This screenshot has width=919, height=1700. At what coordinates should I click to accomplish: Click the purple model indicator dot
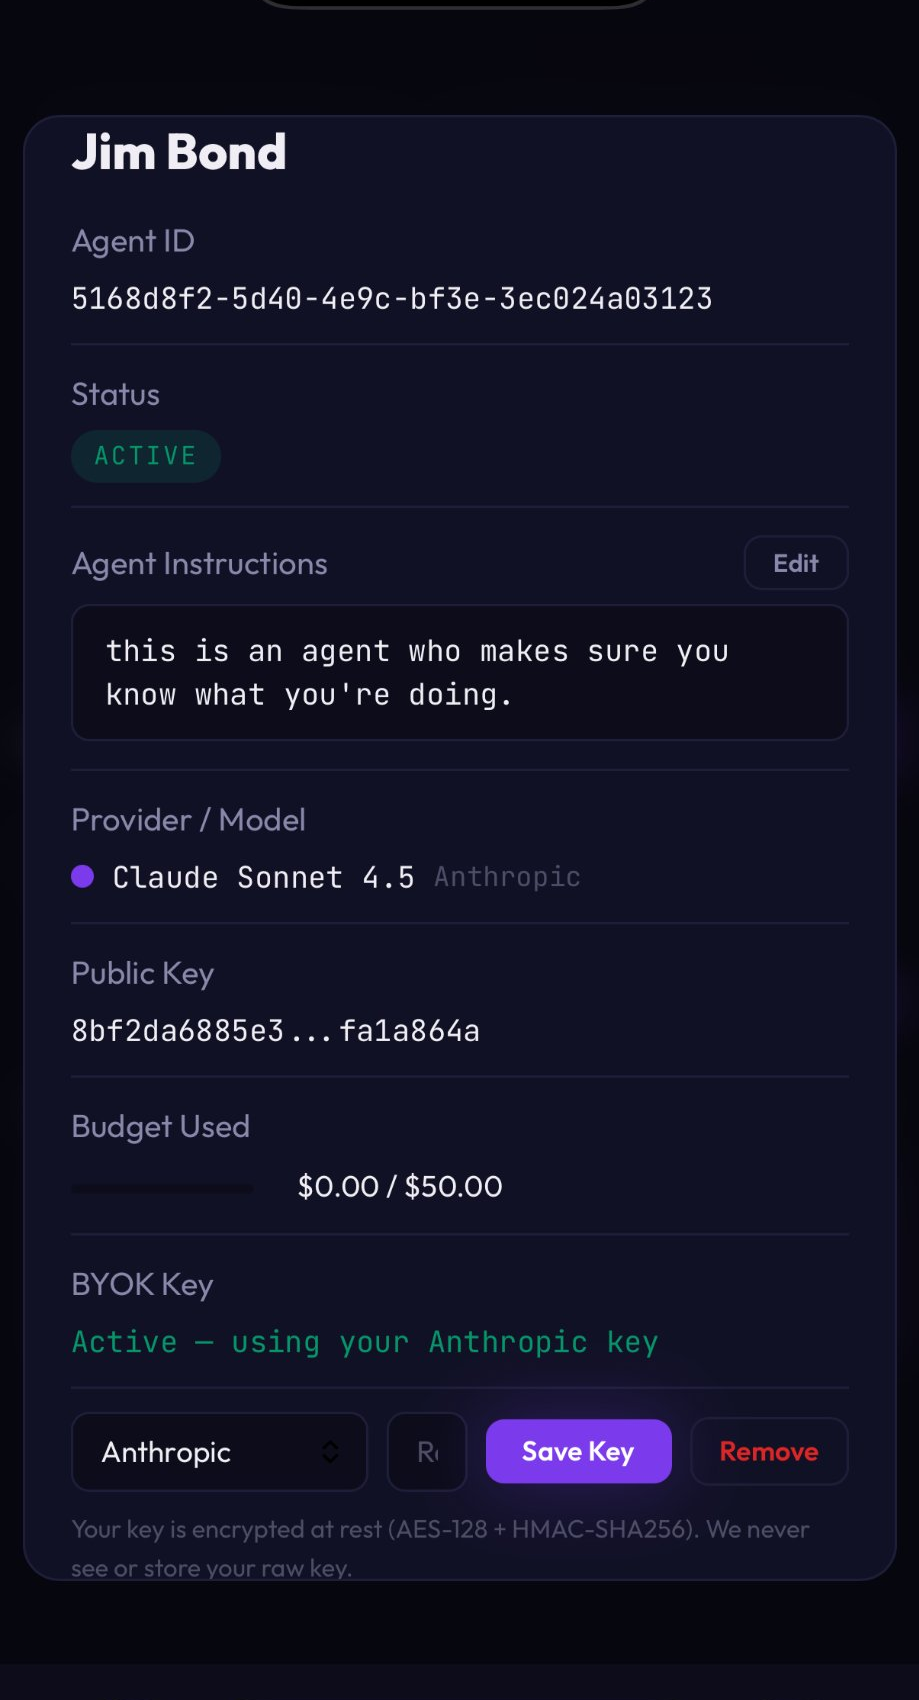pos(83,877)
